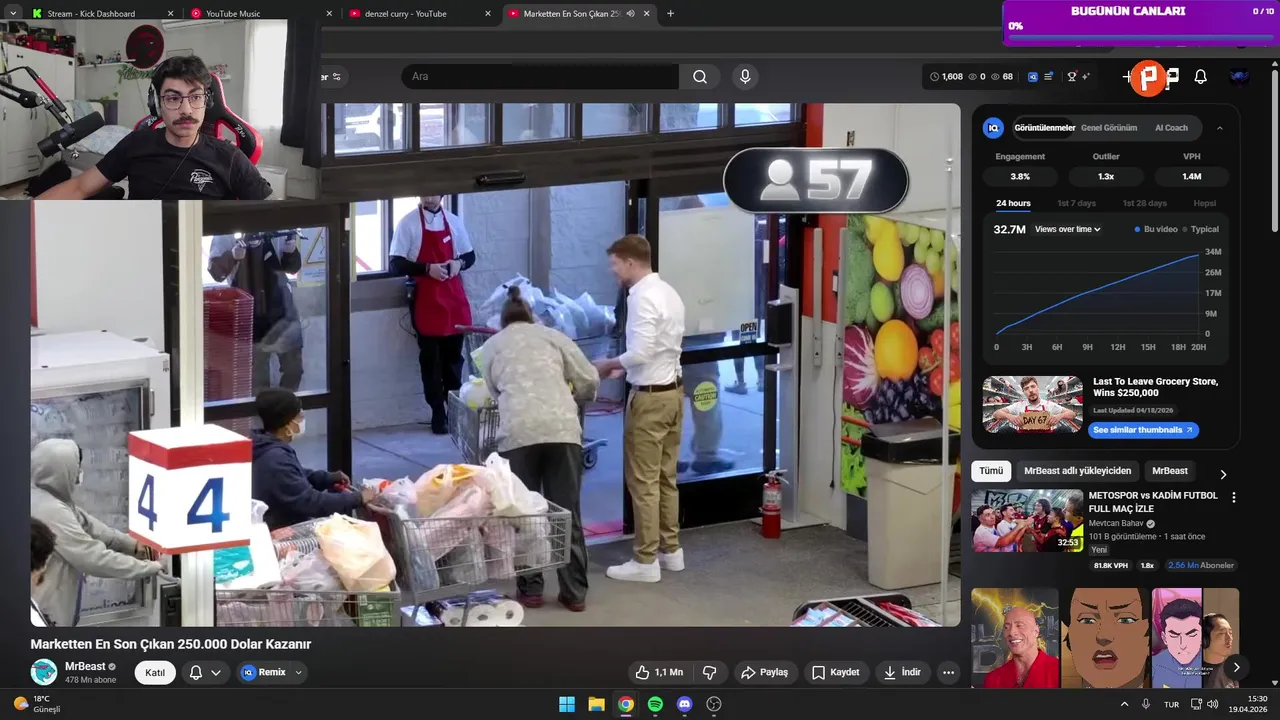Toggle the Bu video chart series
1280x720 pixels.
(x=1156, y=229)
